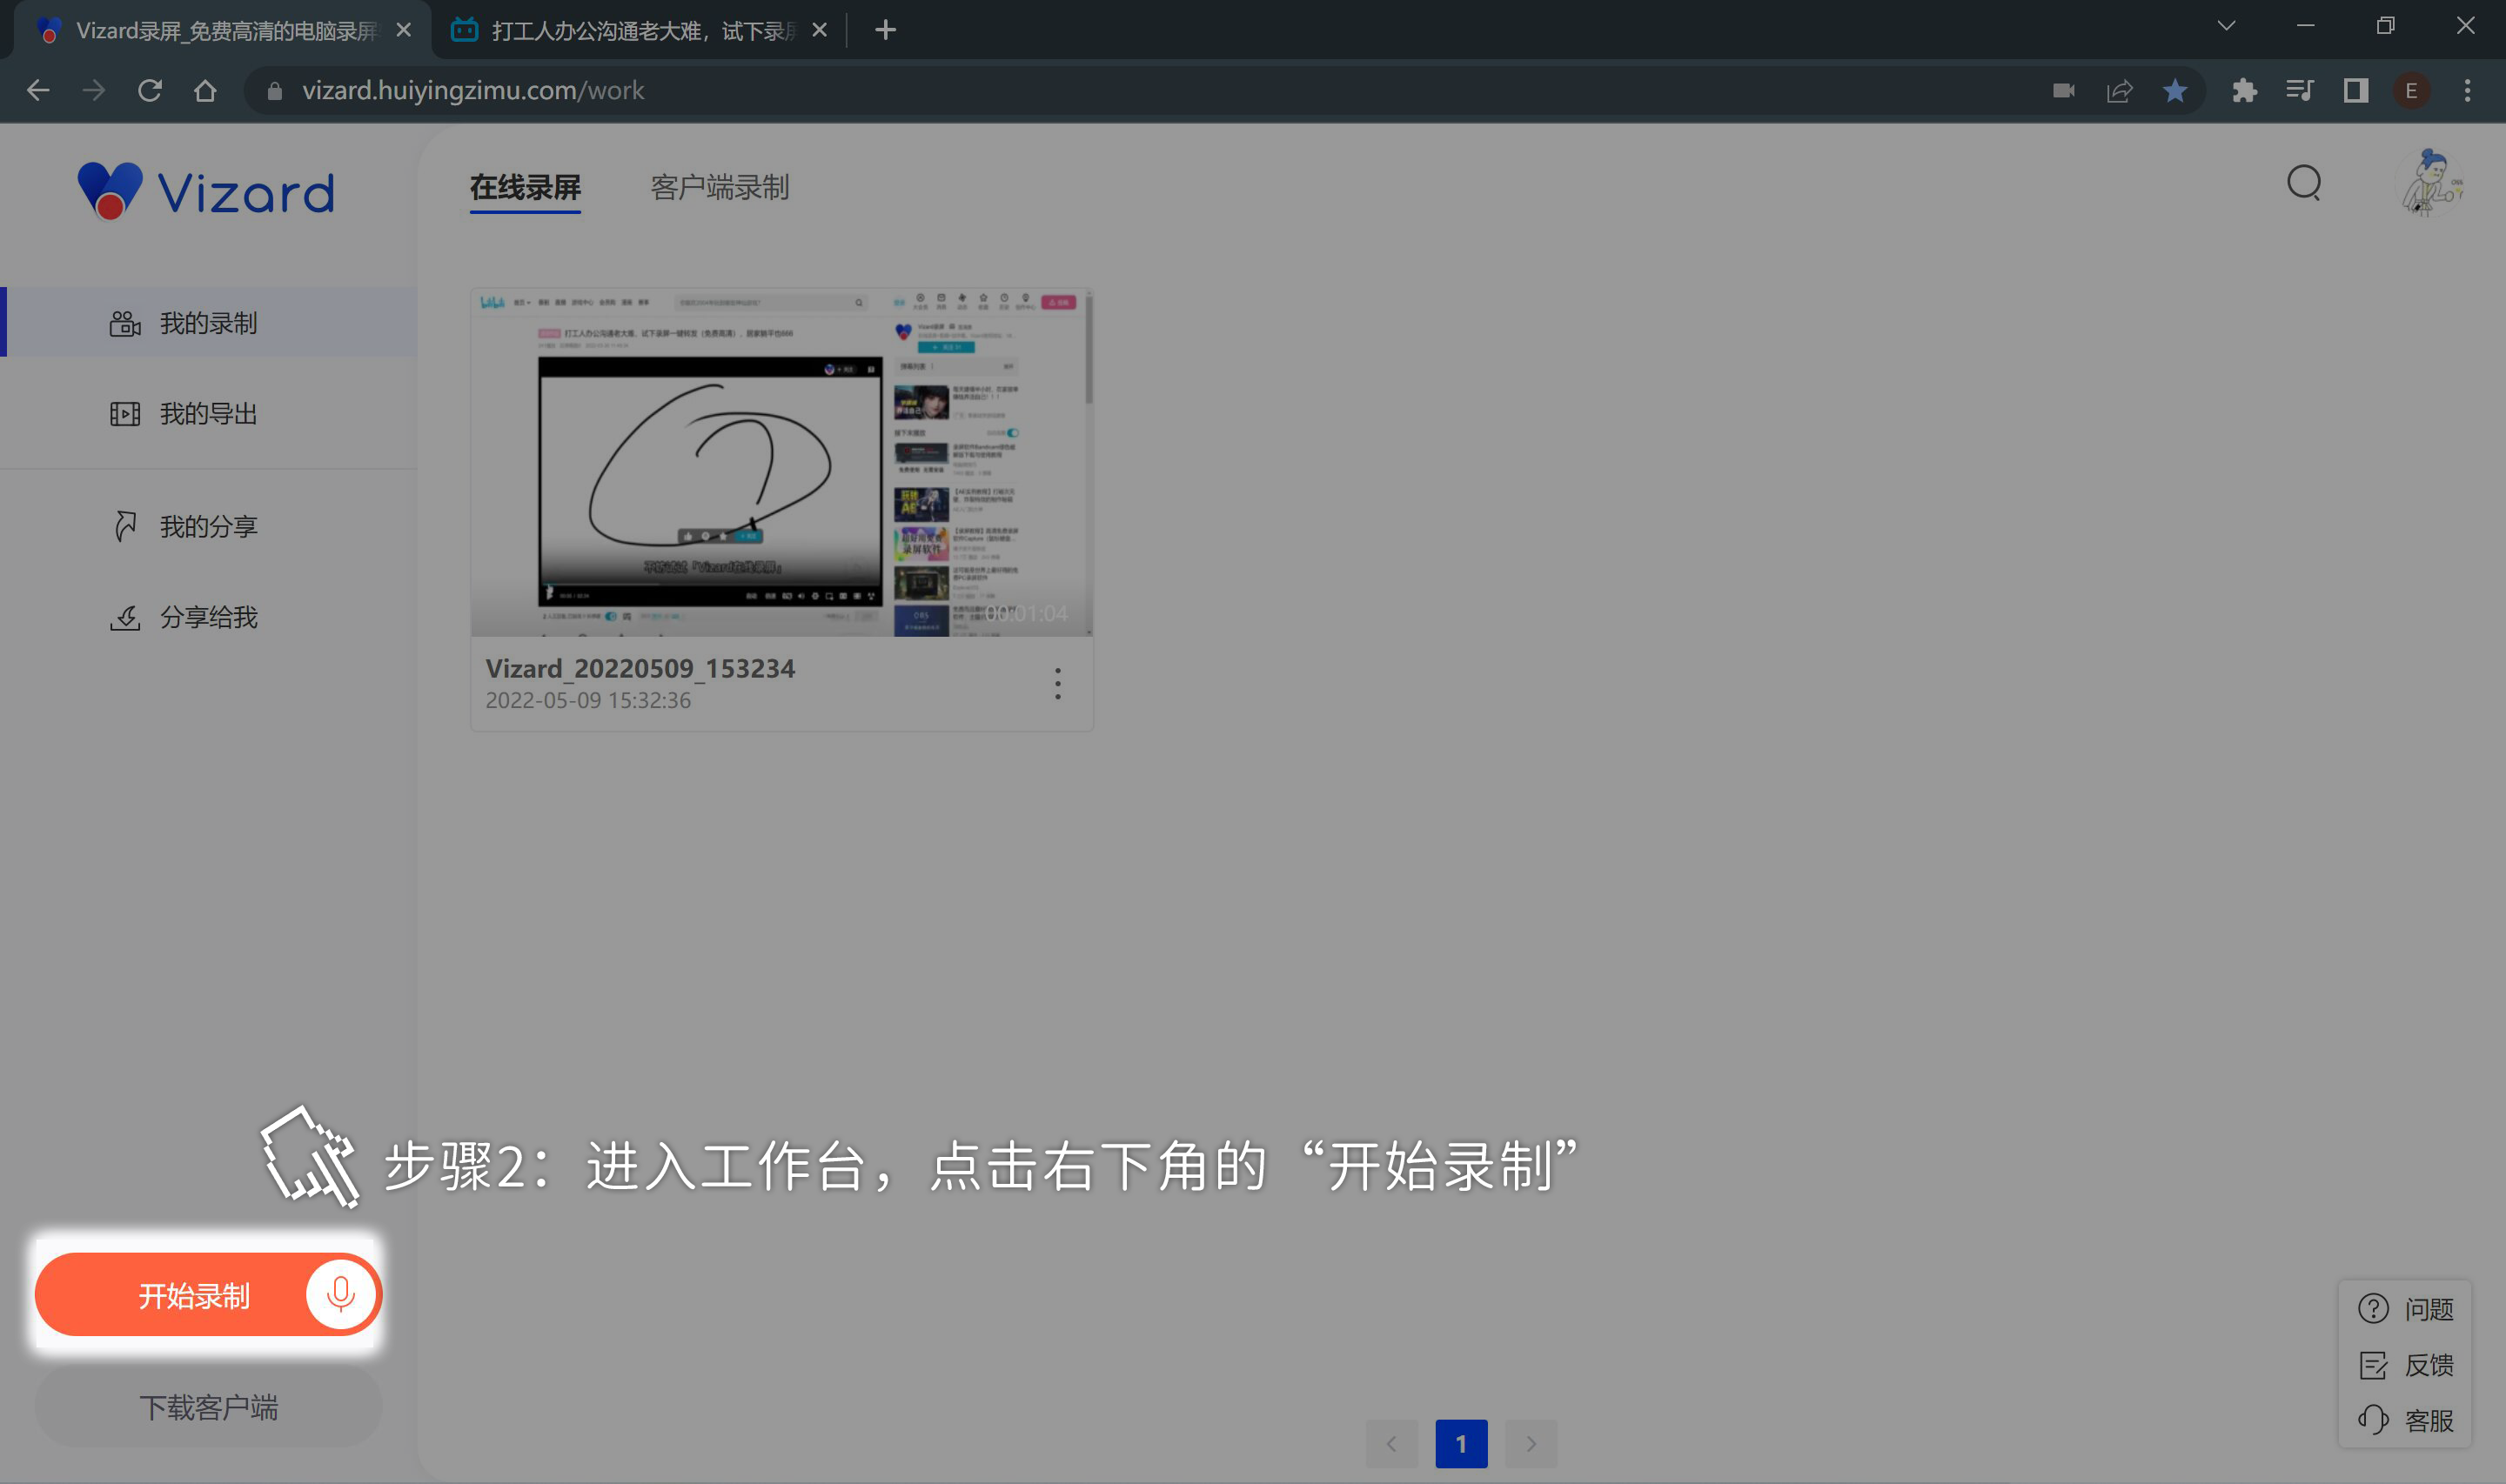Open the Vizard_20220509_153234 recording thumbnail
The height and width of the screenshot is (1484, 2506).
pos(781,462)
